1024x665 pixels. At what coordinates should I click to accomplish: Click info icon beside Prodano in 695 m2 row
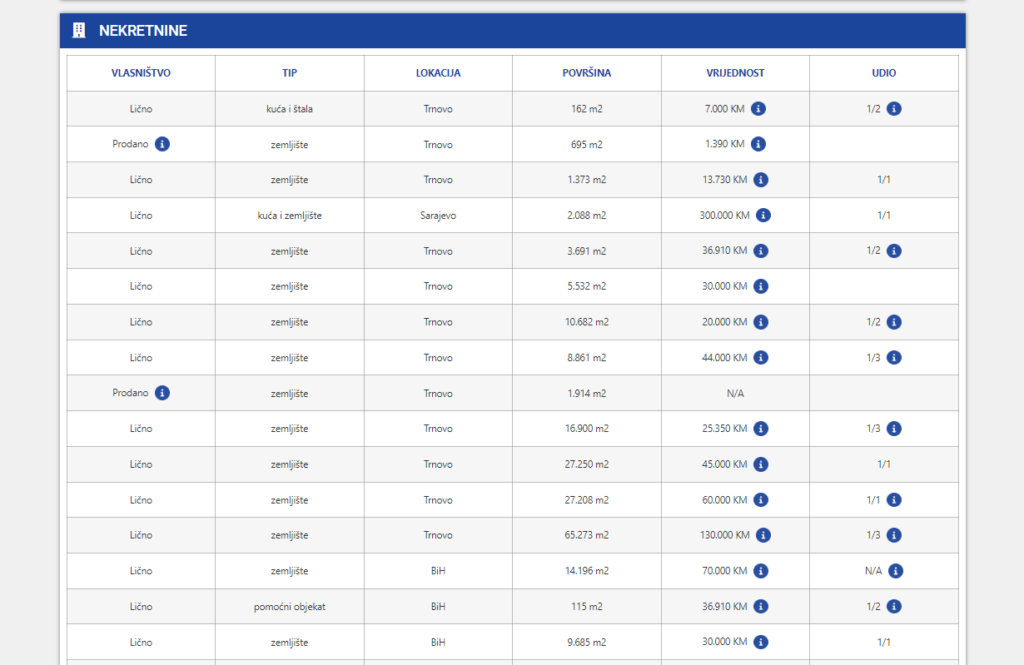pos(162,144)
